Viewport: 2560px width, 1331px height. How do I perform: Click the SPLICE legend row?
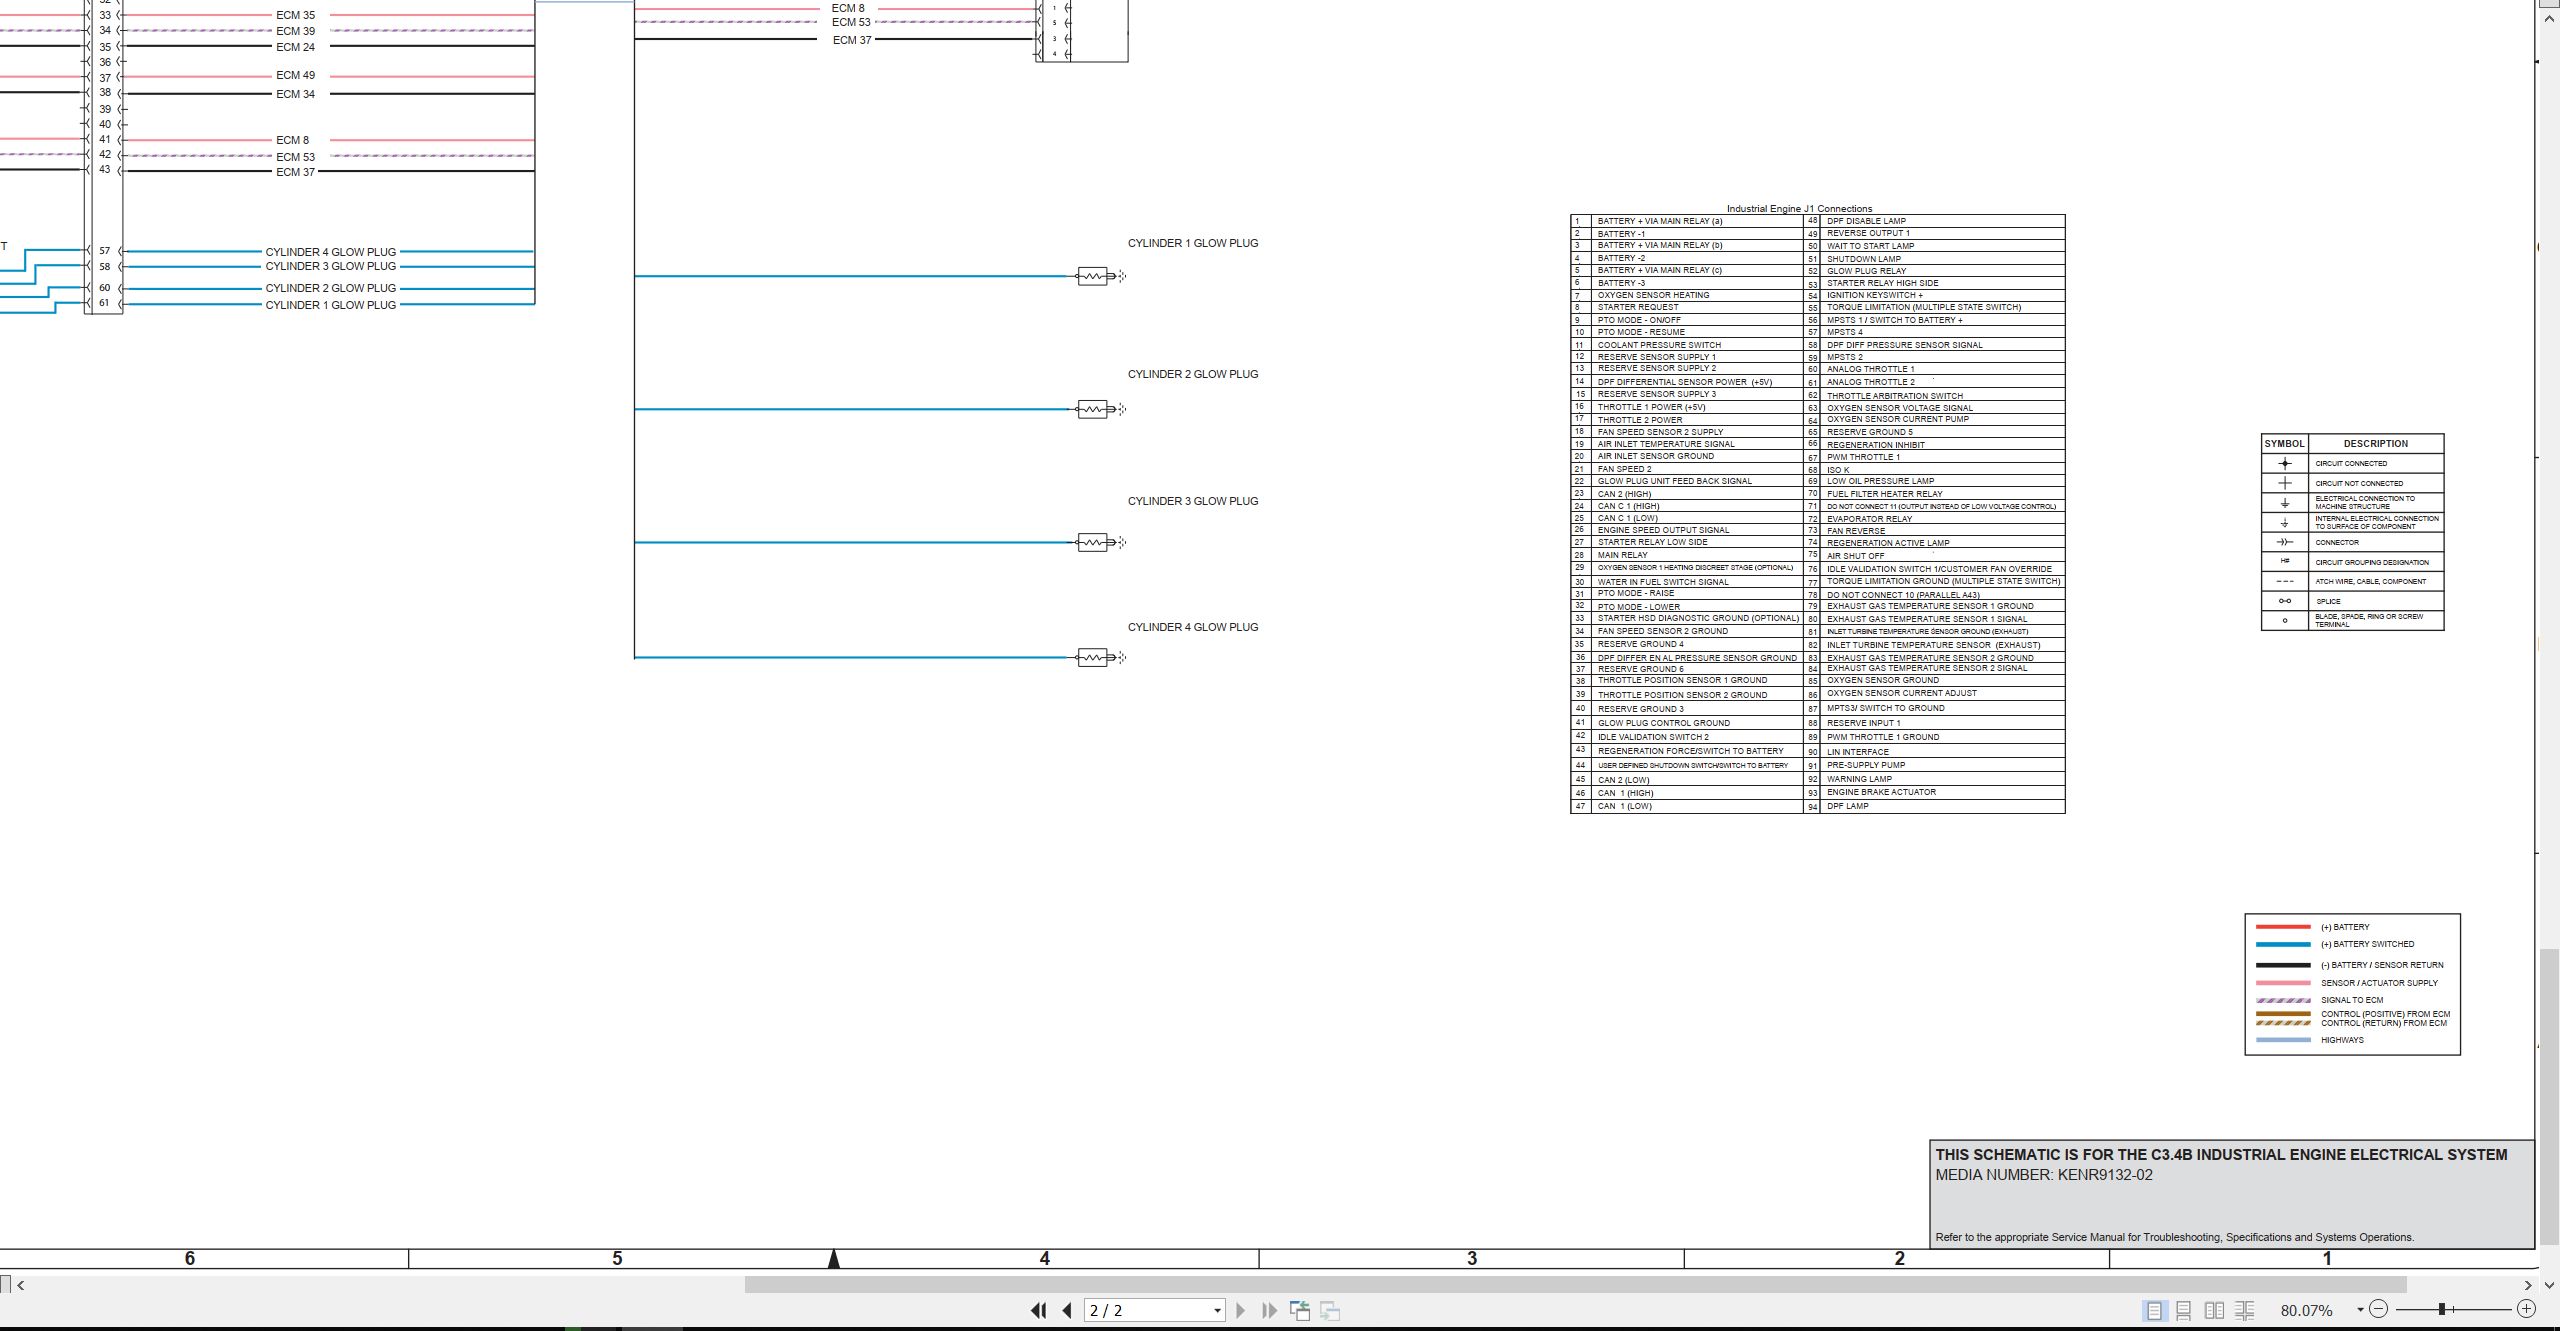click(2352, 601)
